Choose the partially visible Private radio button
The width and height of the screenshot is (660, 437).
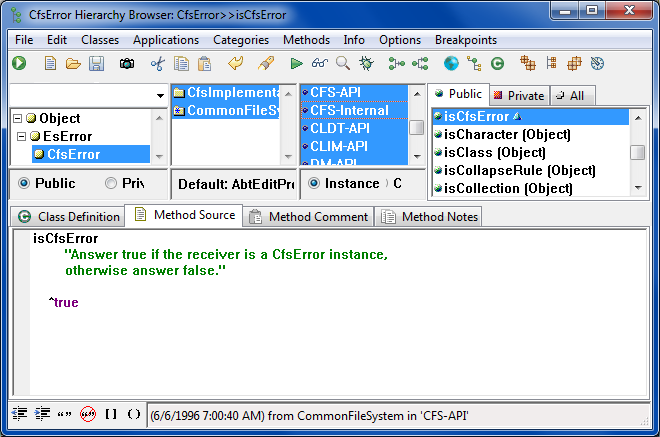point(111,184)
